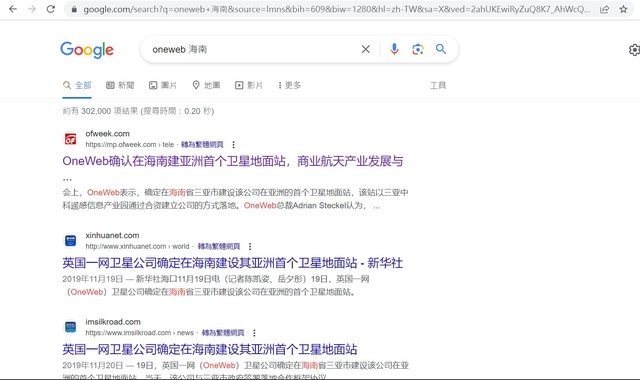Switch to the 圖片 images tab
Viewport: 640px width, 380px height.
[163, 85]
